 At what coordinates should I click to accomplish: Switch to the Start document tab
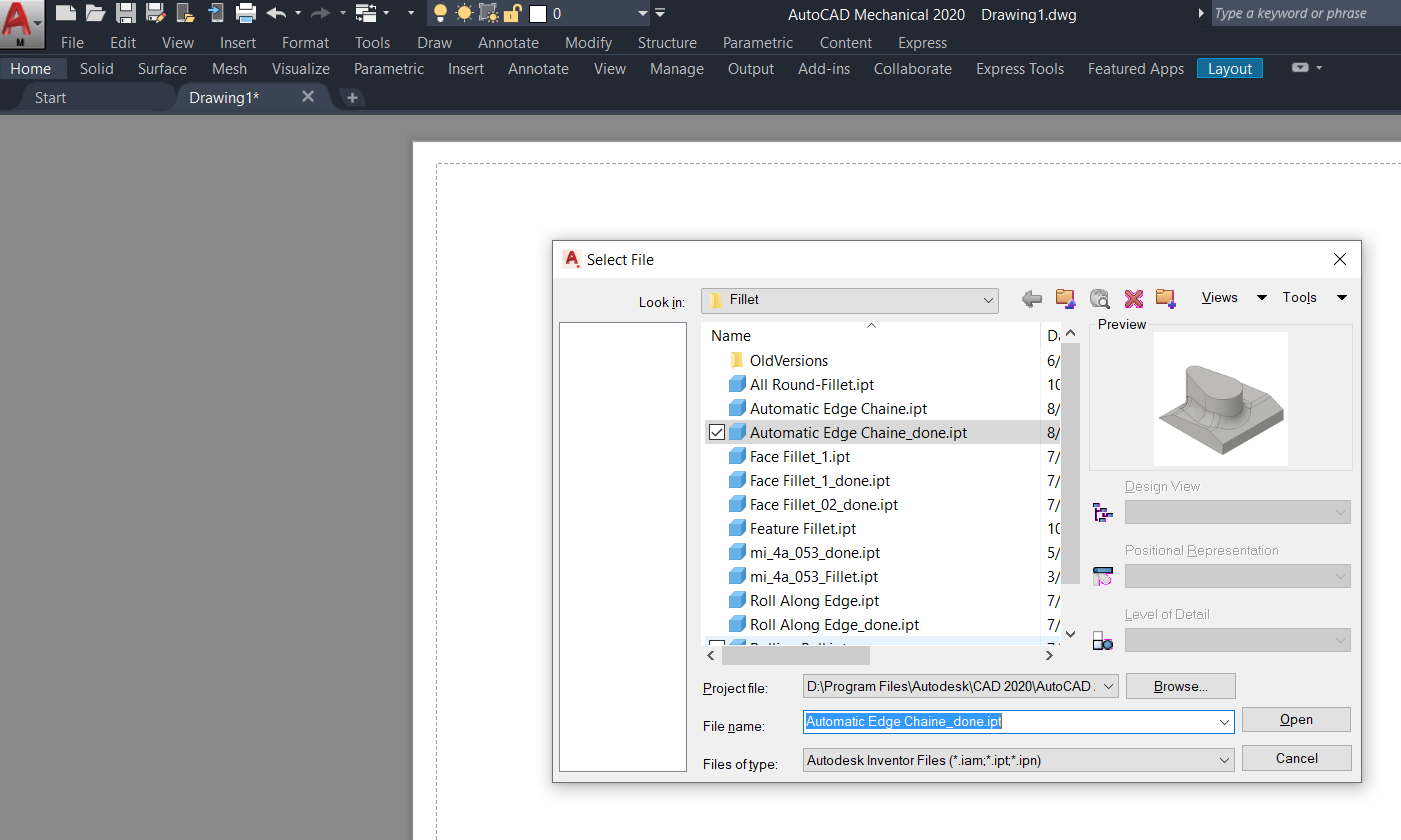tap(51, 97)
